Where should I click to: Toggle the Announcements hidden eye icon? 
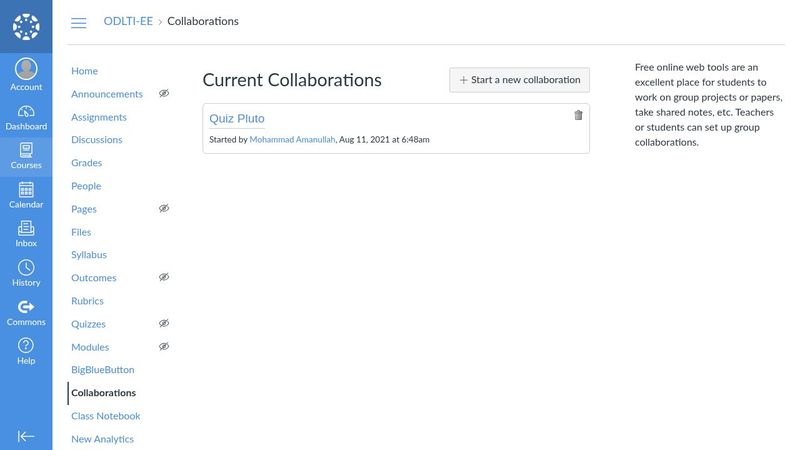[164, 93]
